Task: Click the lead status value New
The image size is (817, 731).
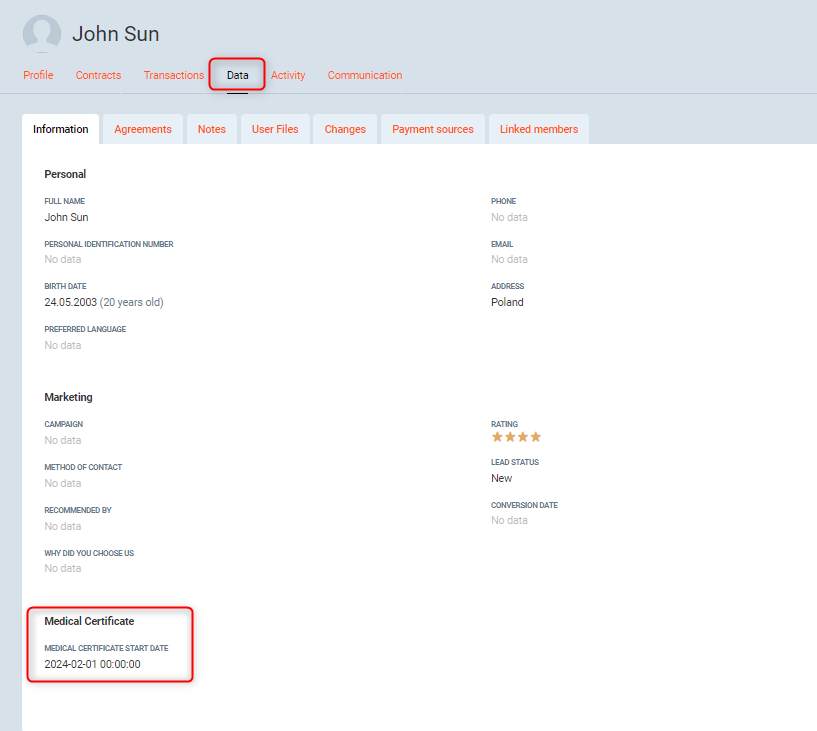Action: pyautogui.click(x=501, y=478)
